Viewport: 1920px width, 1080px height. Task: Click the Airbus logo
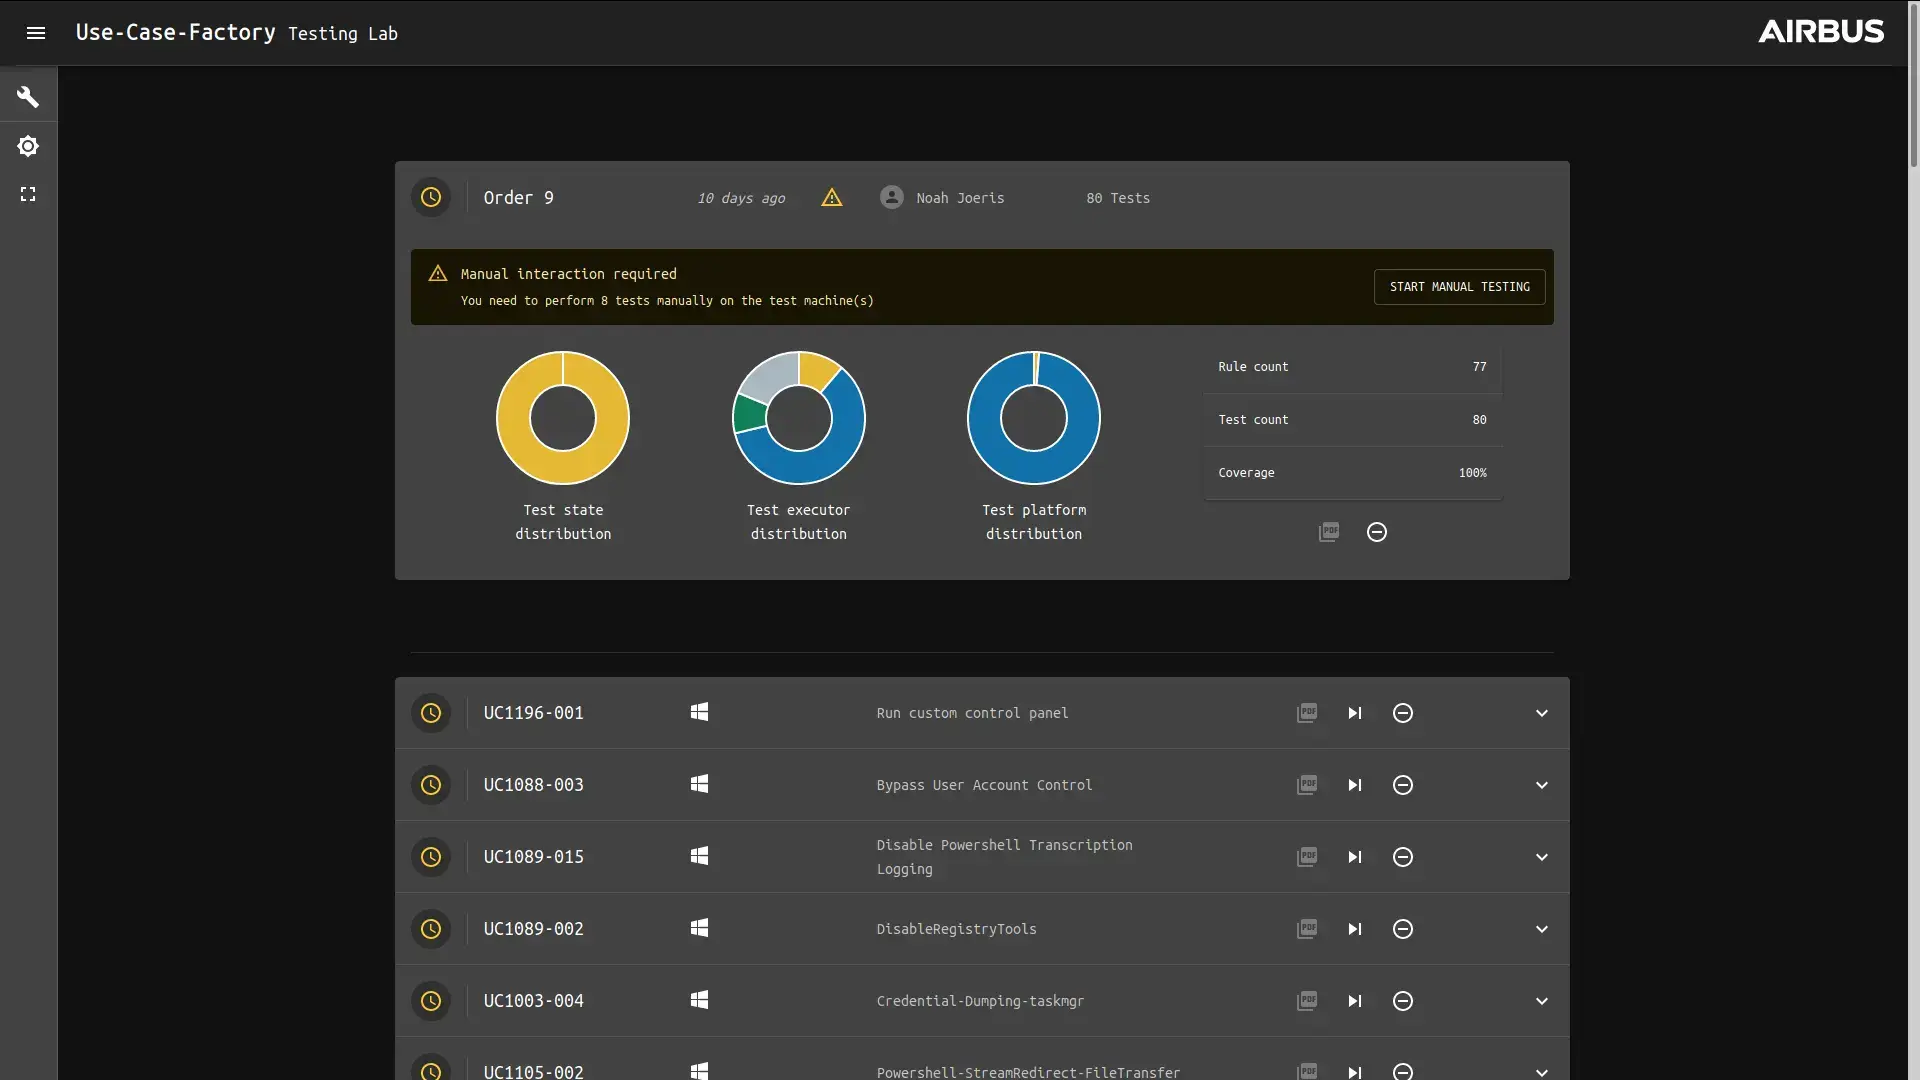pos(1821,32)
